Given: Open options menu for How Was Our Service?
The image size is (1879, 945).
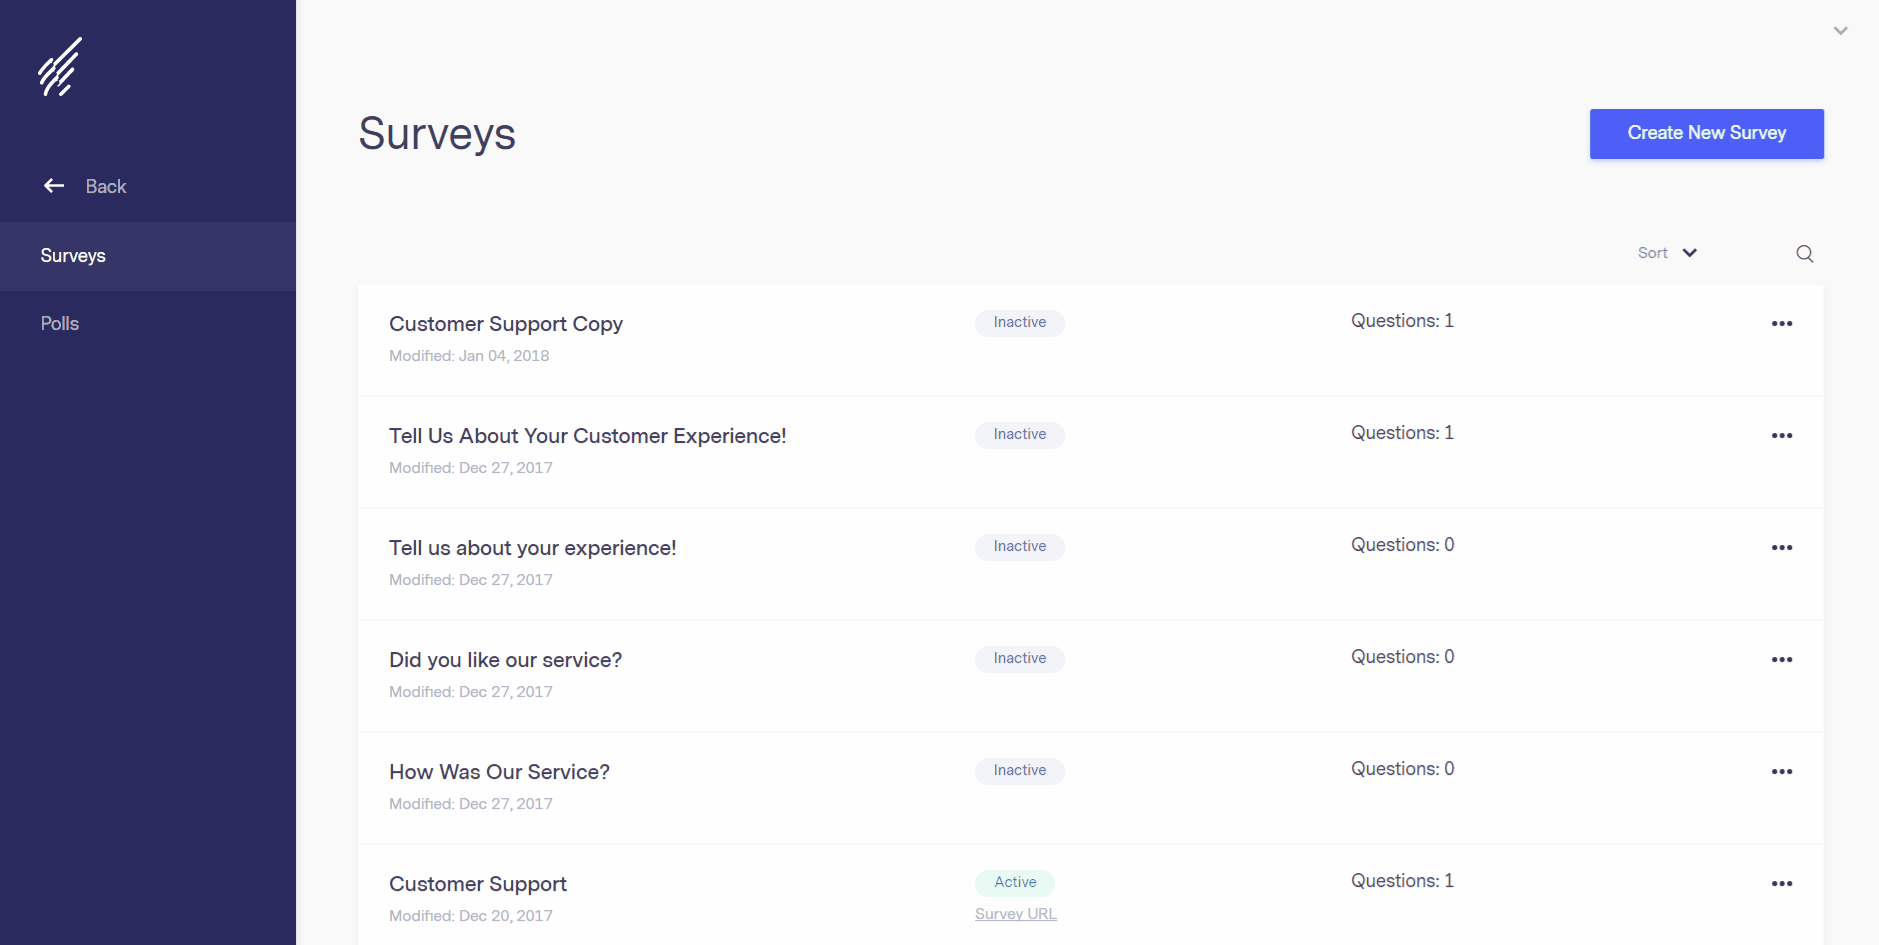Looking at the screenshot, I should tap(1782, 772).
